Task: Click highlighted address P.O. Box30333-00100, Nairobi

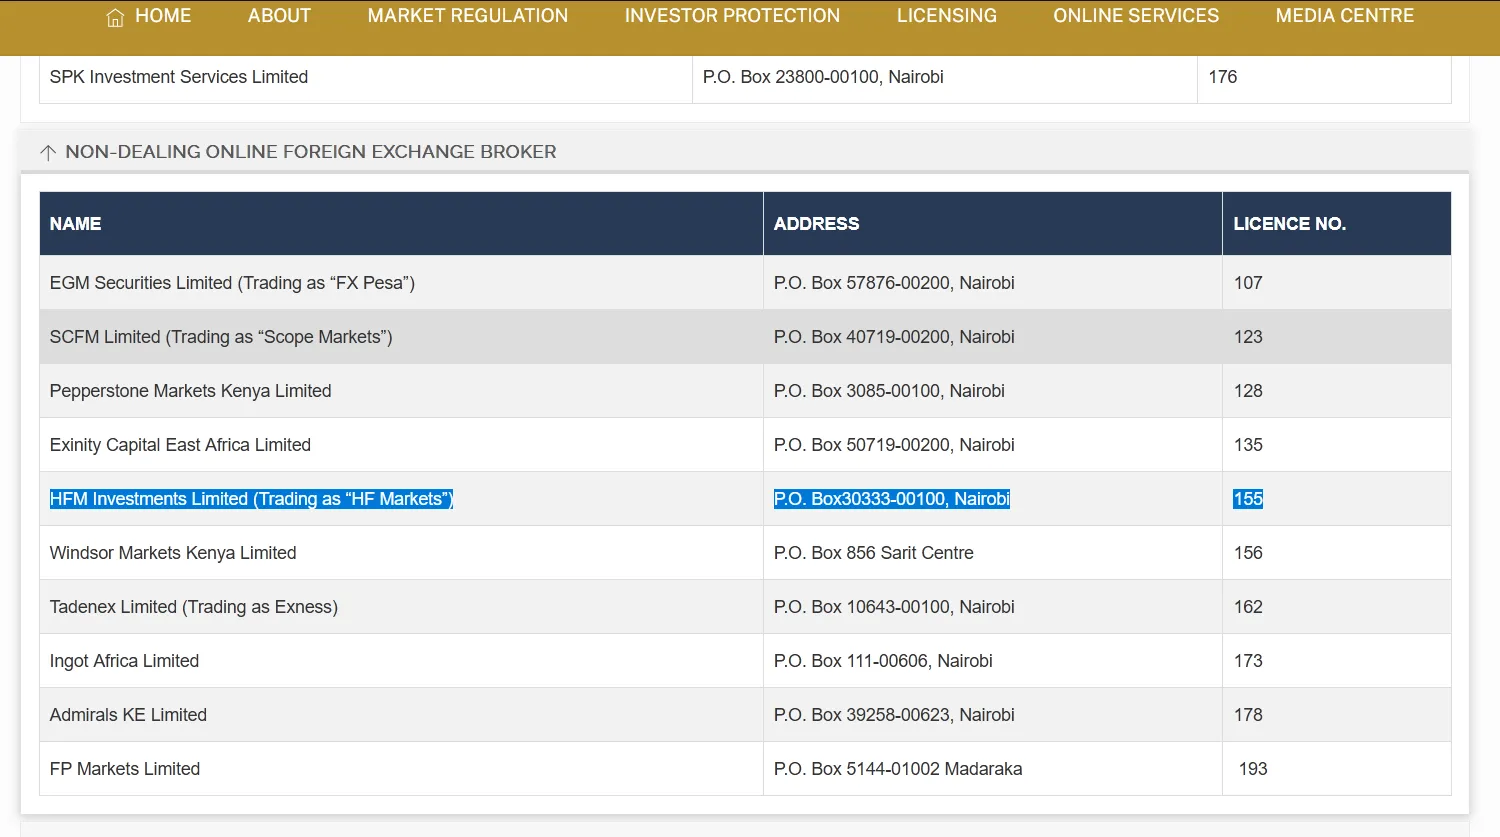Action: coord(892,499)
